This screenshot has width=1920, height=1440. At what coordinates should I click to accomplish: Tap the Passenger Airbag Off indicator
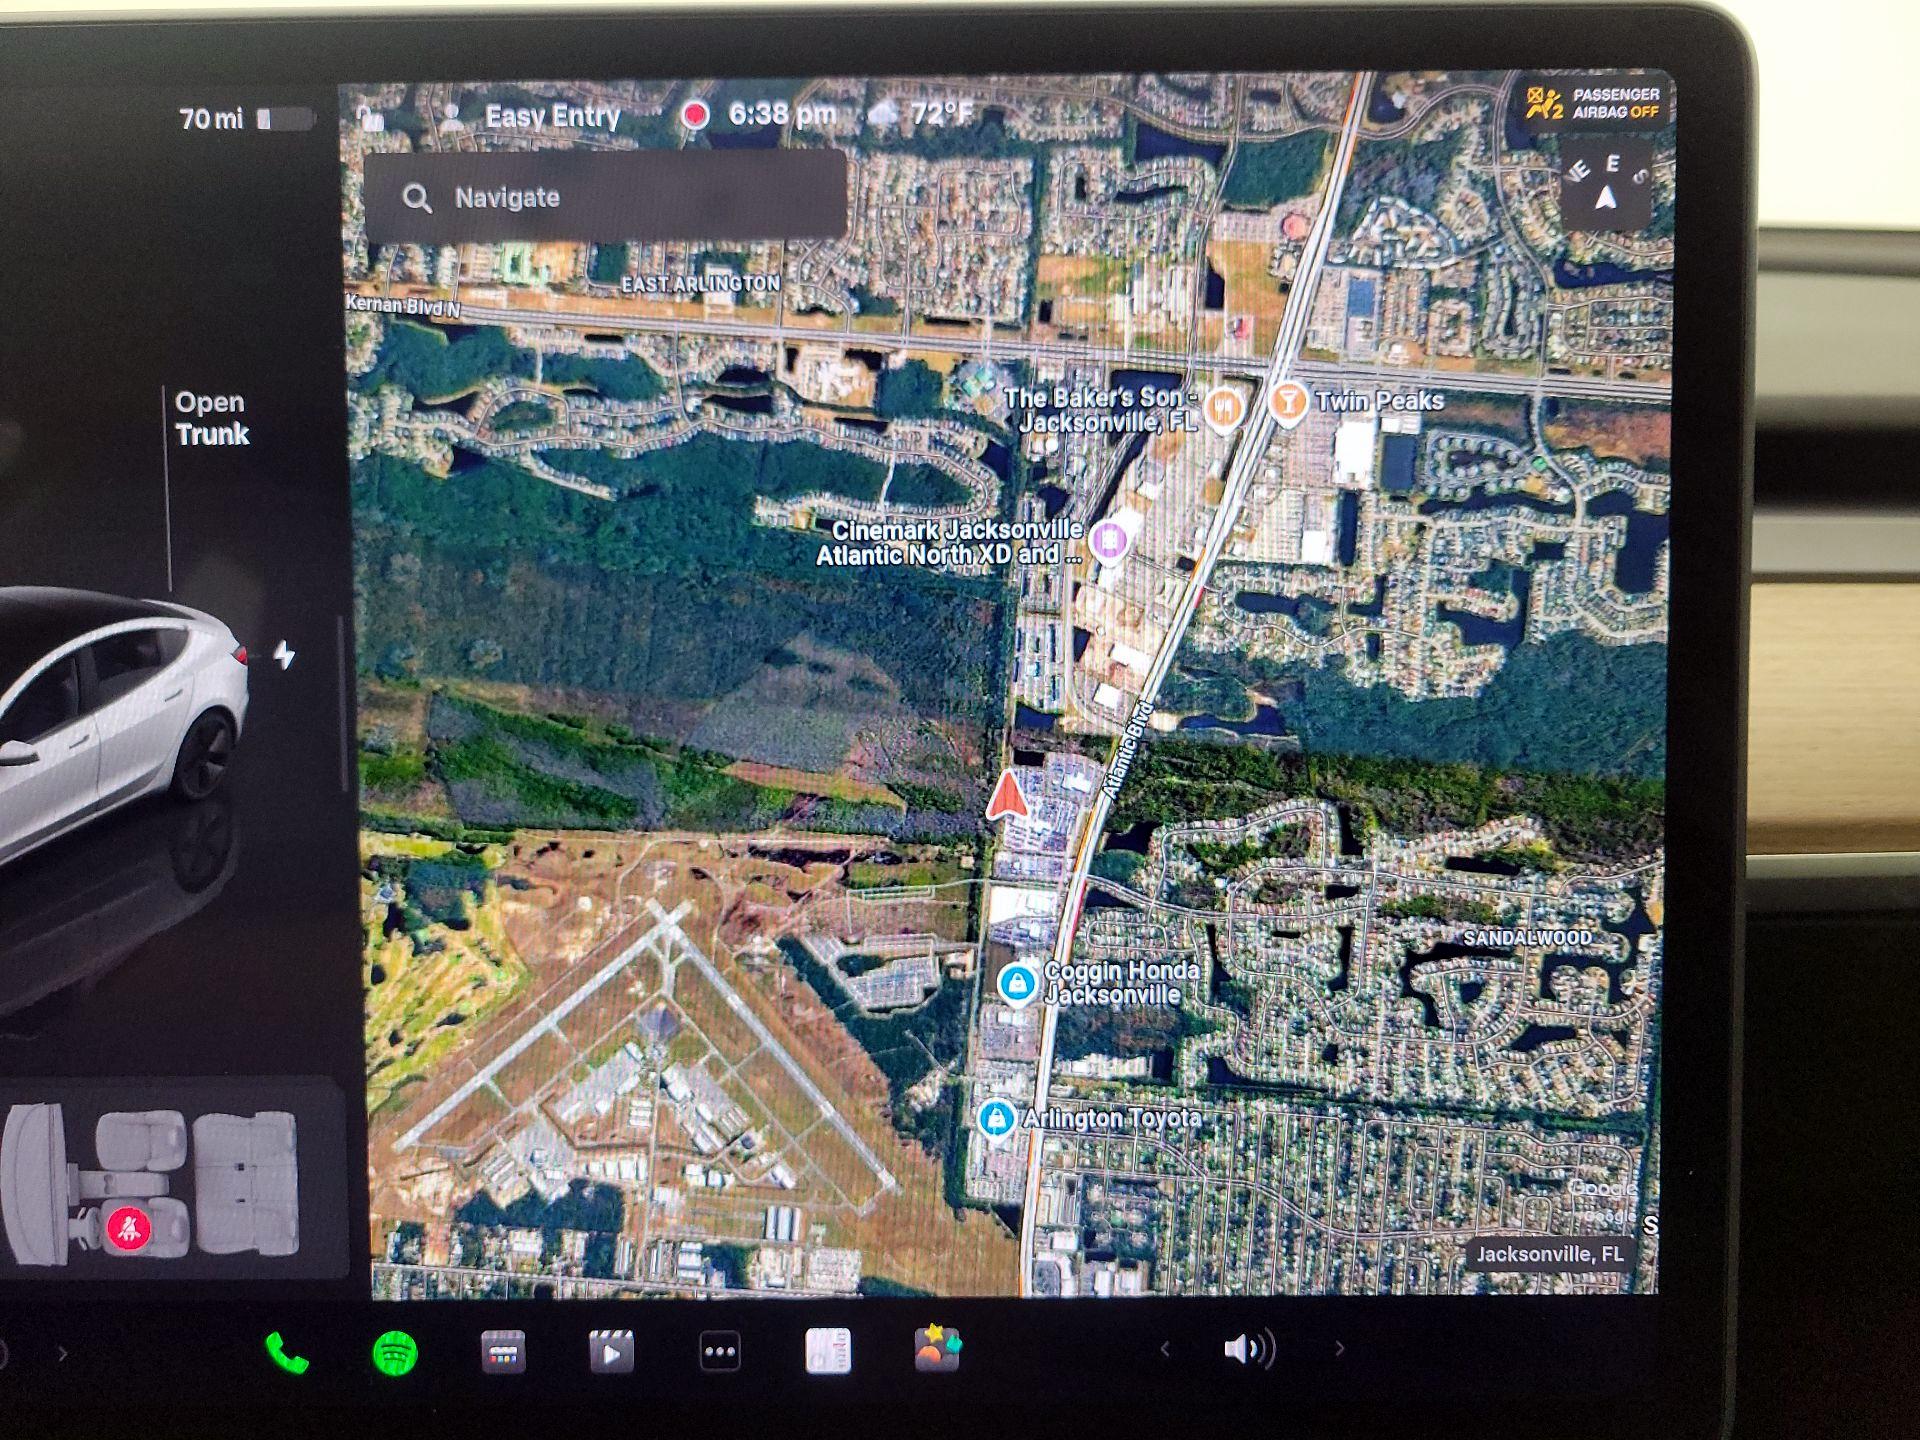1593,103
